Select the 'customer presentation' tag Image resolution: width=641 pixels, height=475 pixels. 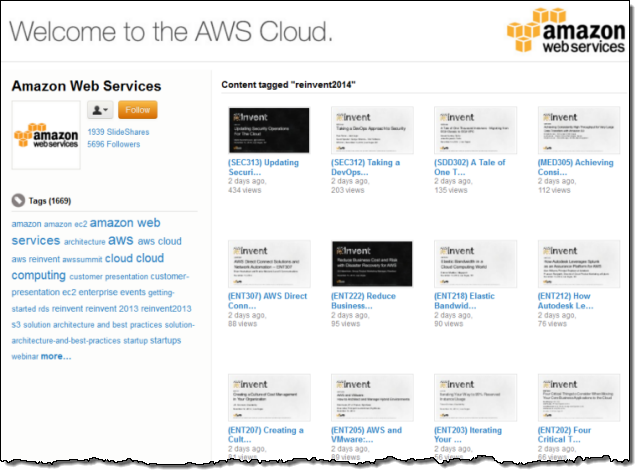point(109,277)
